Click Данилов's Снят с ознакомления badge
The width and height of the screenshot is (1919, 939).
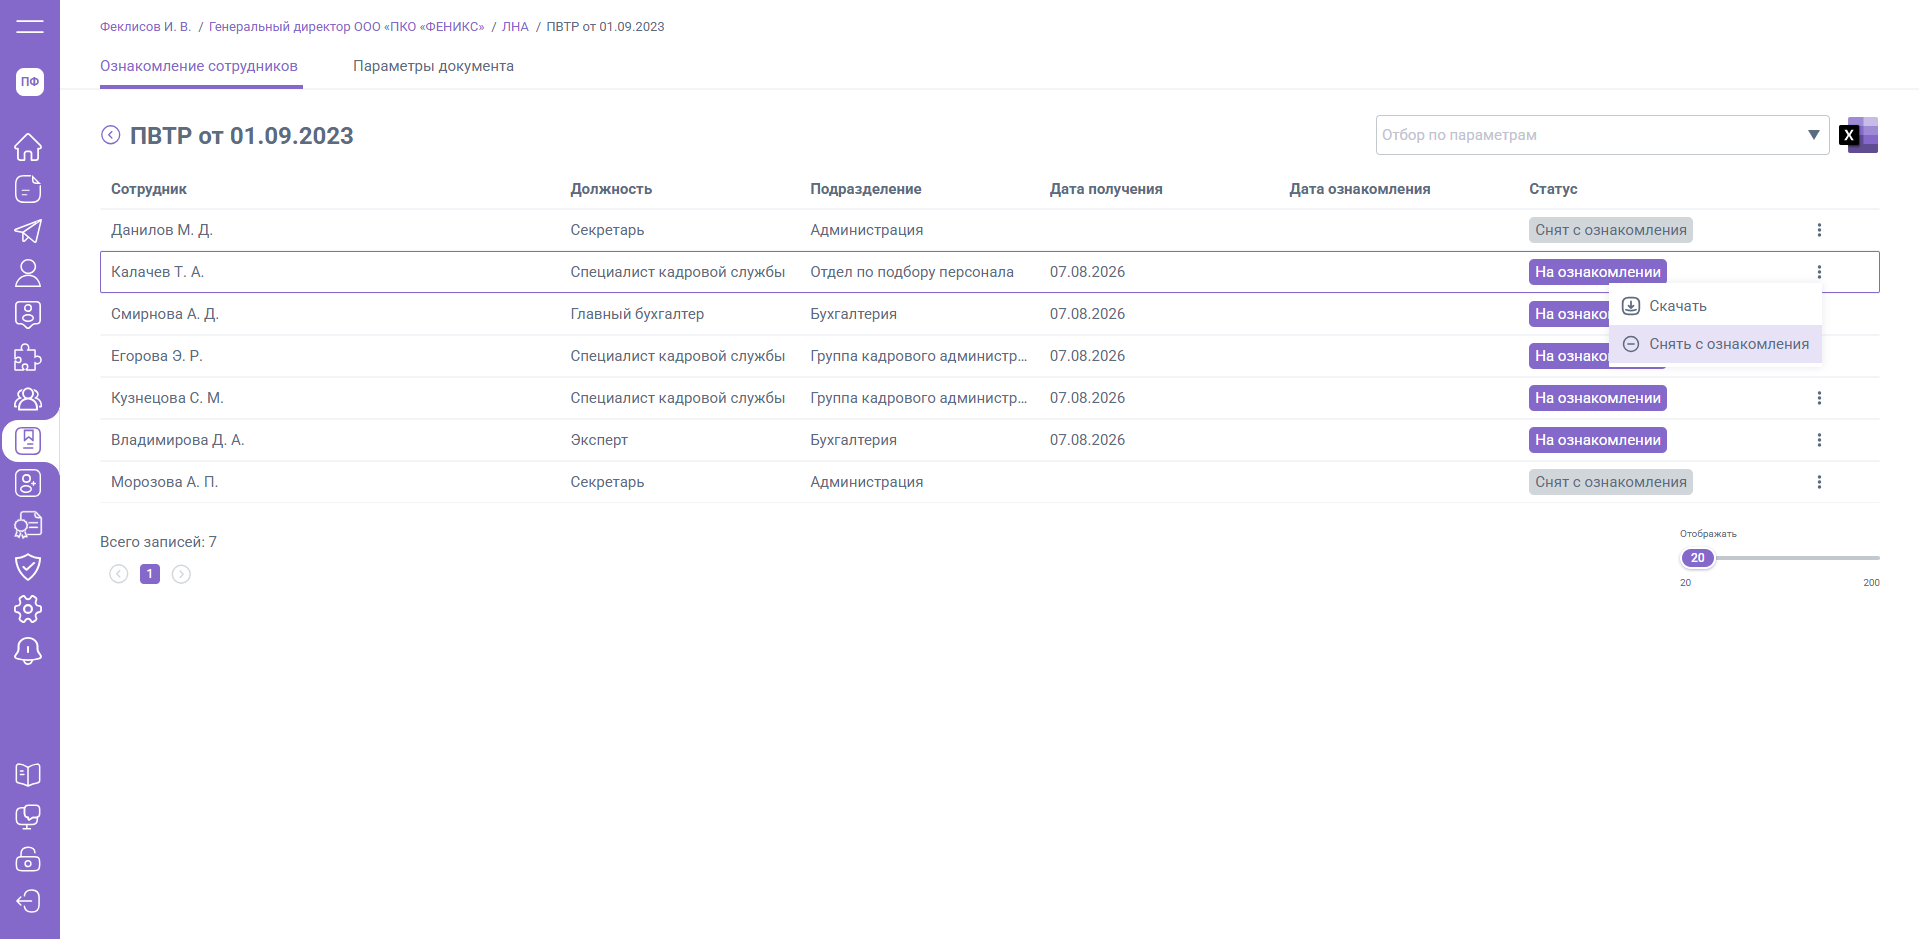coord(1611,230)
